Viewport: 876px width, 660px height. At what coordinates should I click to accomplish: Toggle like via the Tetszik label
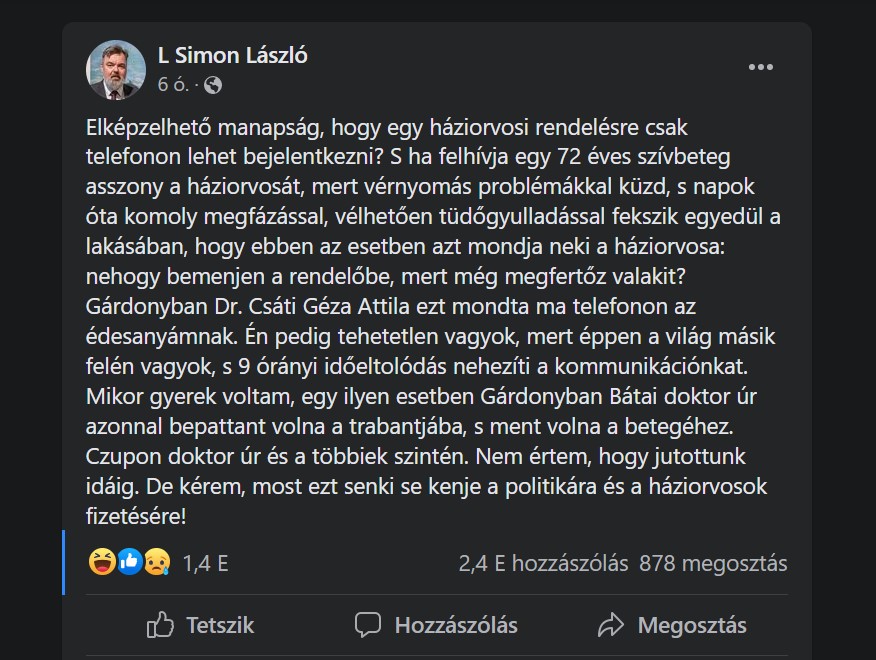(x=220, y=626)
